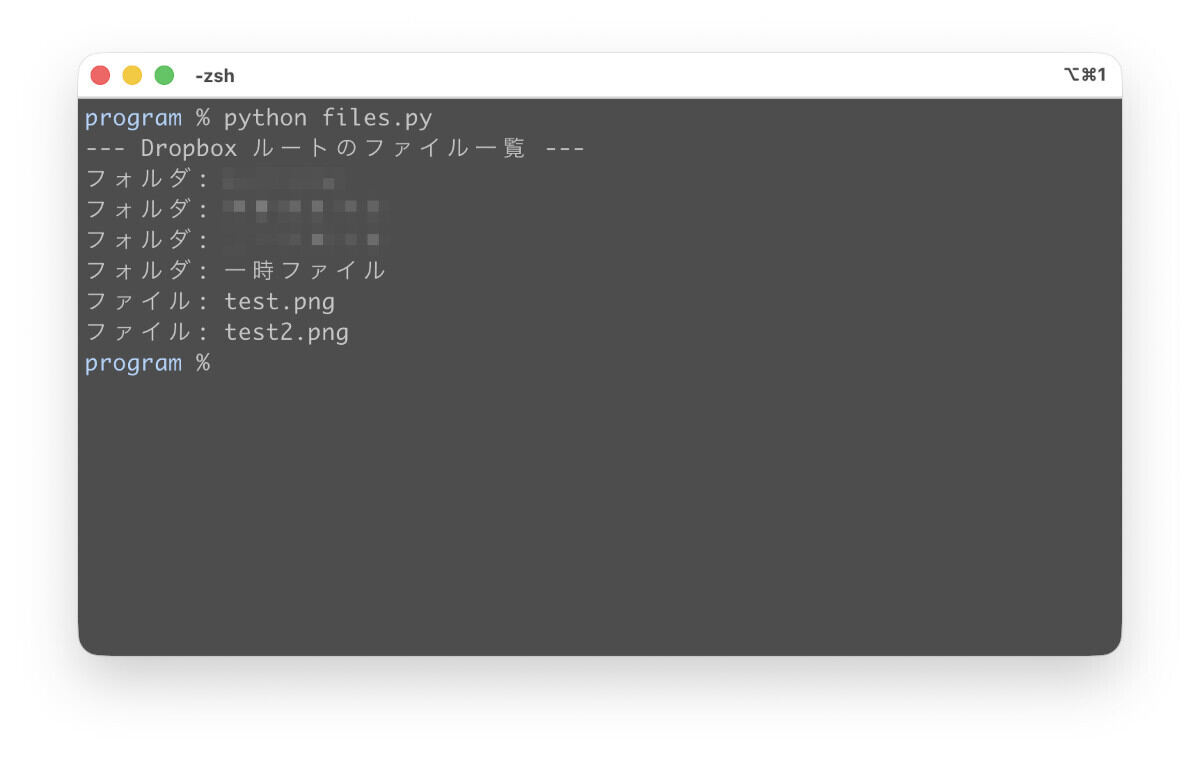Click the red close traffic light
Viewport: 1200px width, 759px height.
[x=100, y=75]
